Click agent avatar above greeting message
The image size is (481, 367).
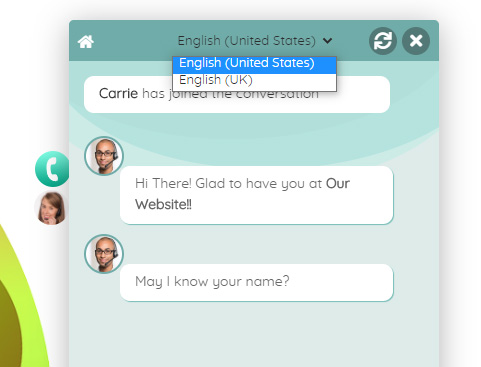point(104,156)
